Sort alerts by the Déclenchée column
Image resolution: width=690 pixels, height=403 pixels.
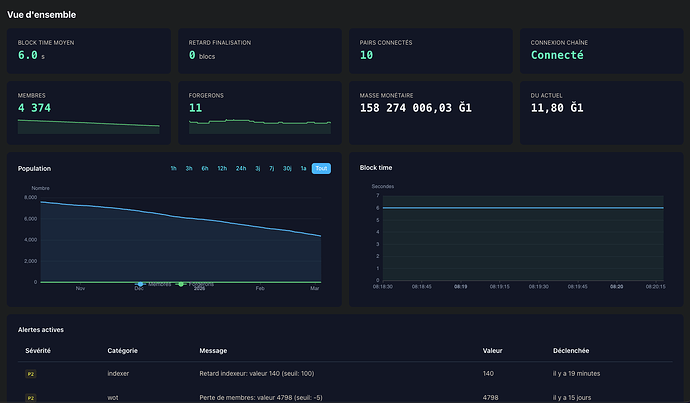571,350
